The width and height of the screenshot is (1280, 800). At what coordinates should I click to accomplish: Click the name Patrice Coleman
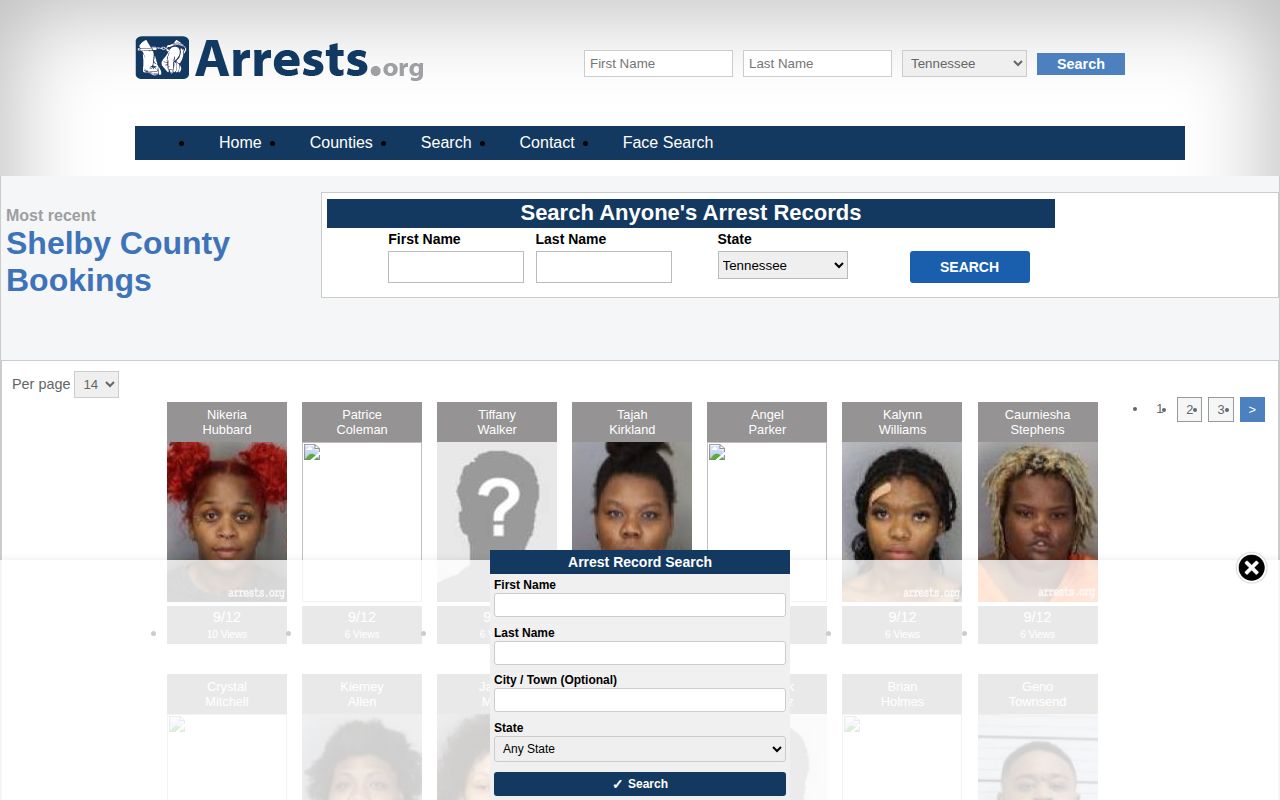pyautogui.click(x=362, y=422)
